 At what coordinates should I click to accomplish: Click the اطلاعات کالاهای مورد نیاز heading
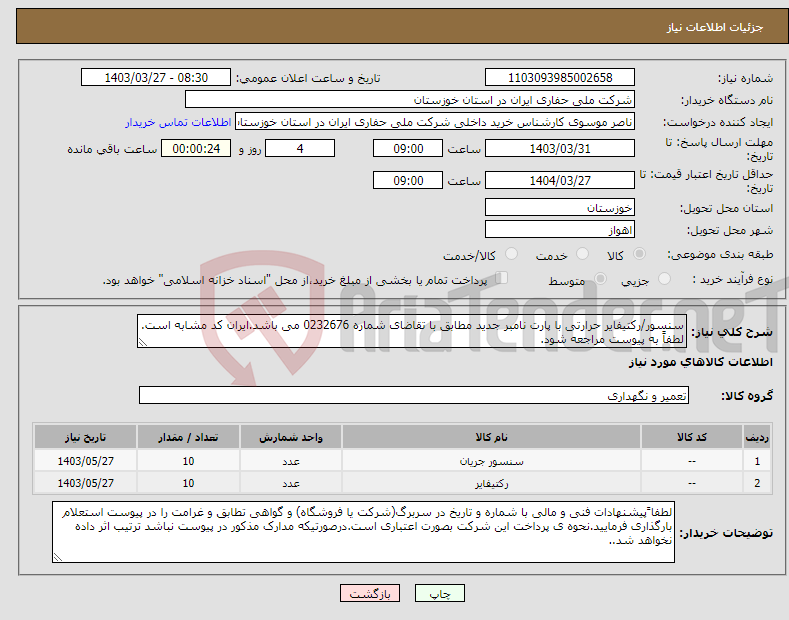tap(700, 362)
